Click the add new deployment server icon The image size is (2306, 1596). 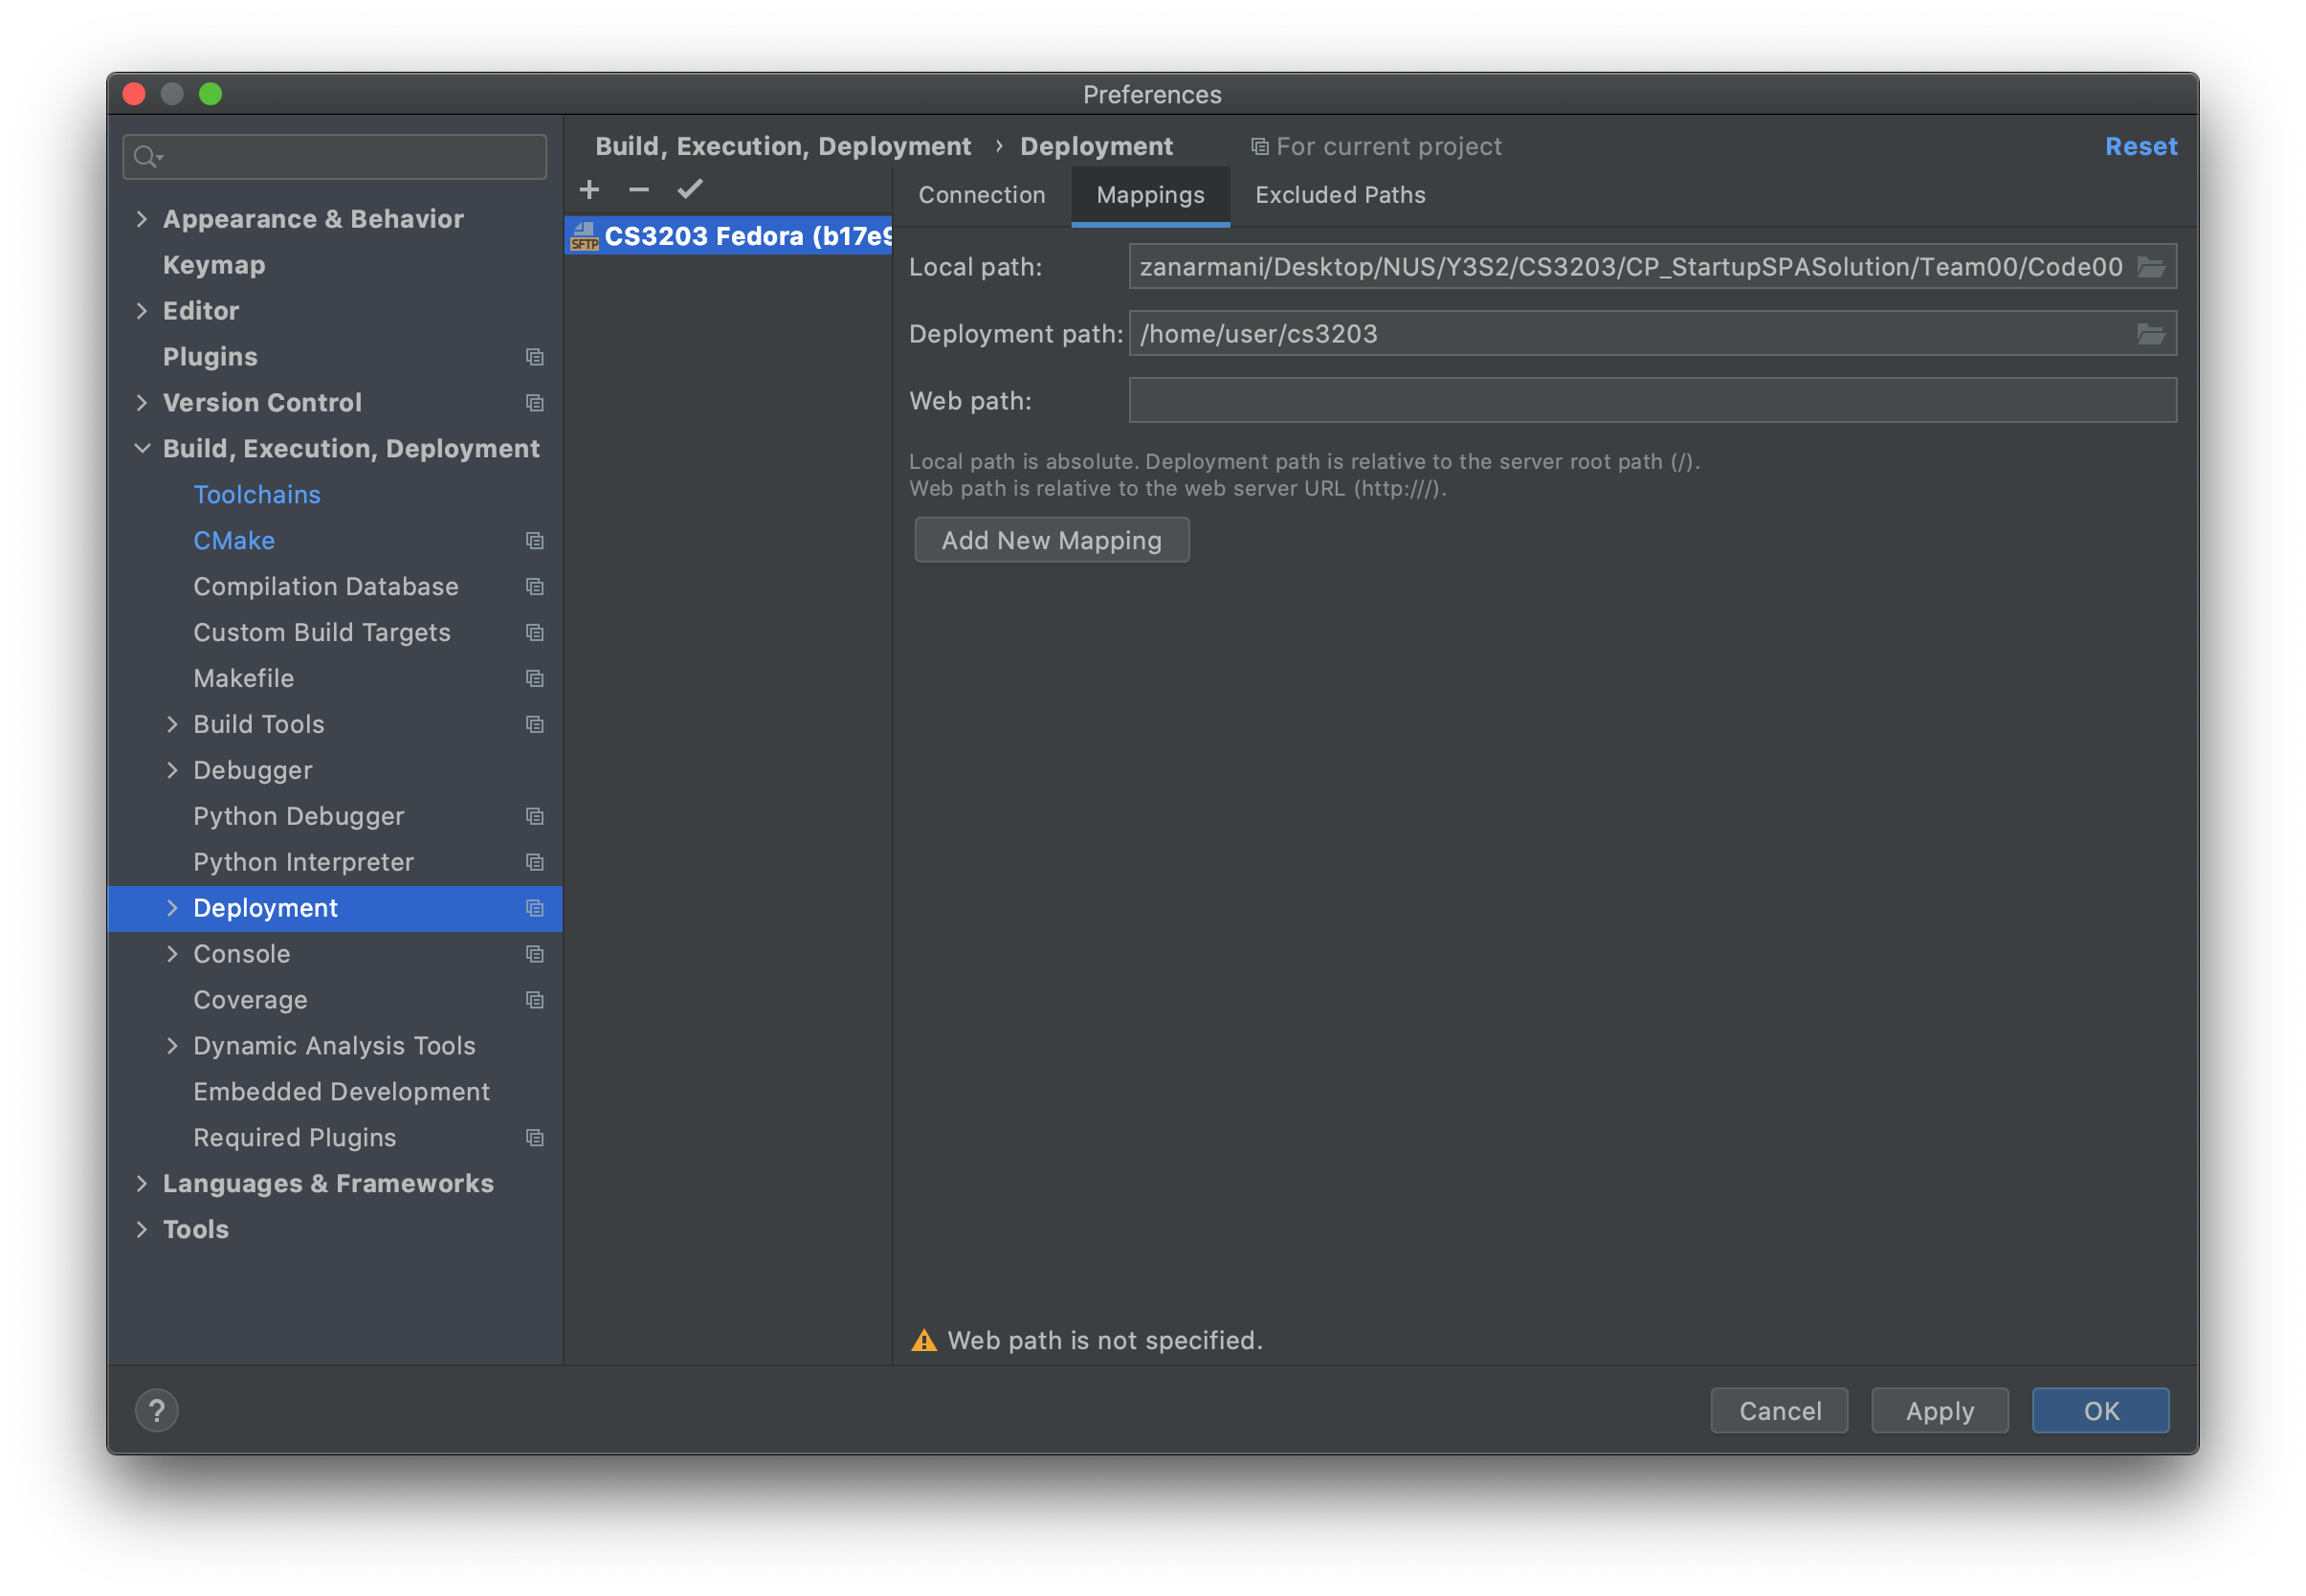coord(590,188)
